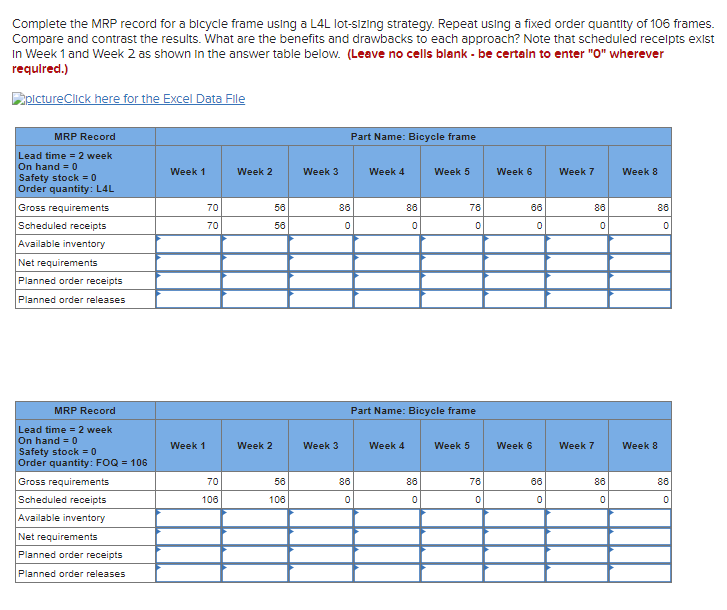The width and height of the screenshot is (727, 610).
Task: Select FOQ Net requirements cell for Week 5
Action: pyautogui.click(x=452, y=536)
